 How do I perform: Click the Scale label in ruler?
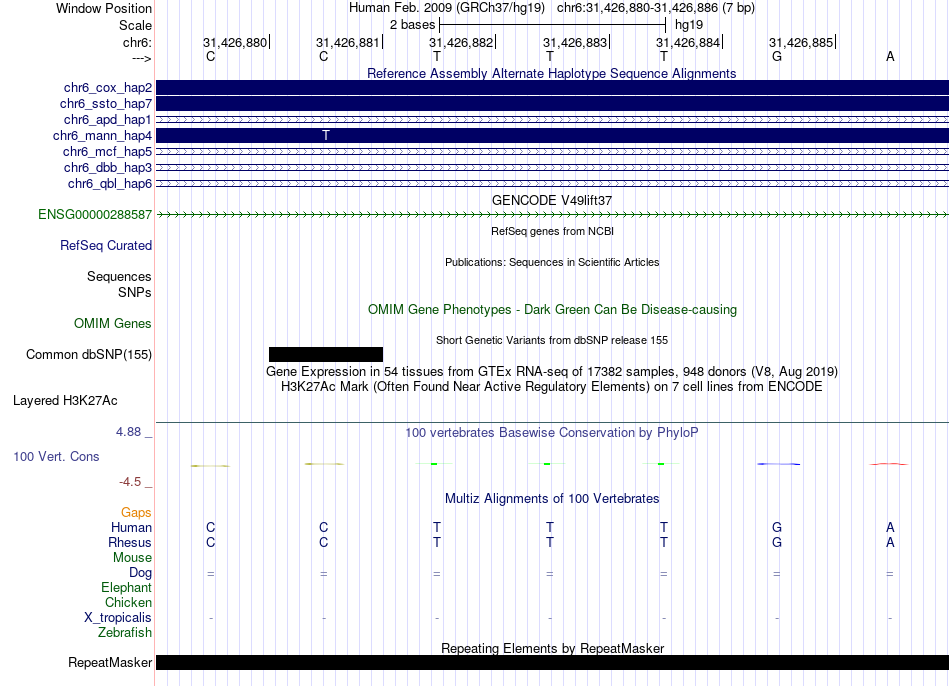[135, 25]
